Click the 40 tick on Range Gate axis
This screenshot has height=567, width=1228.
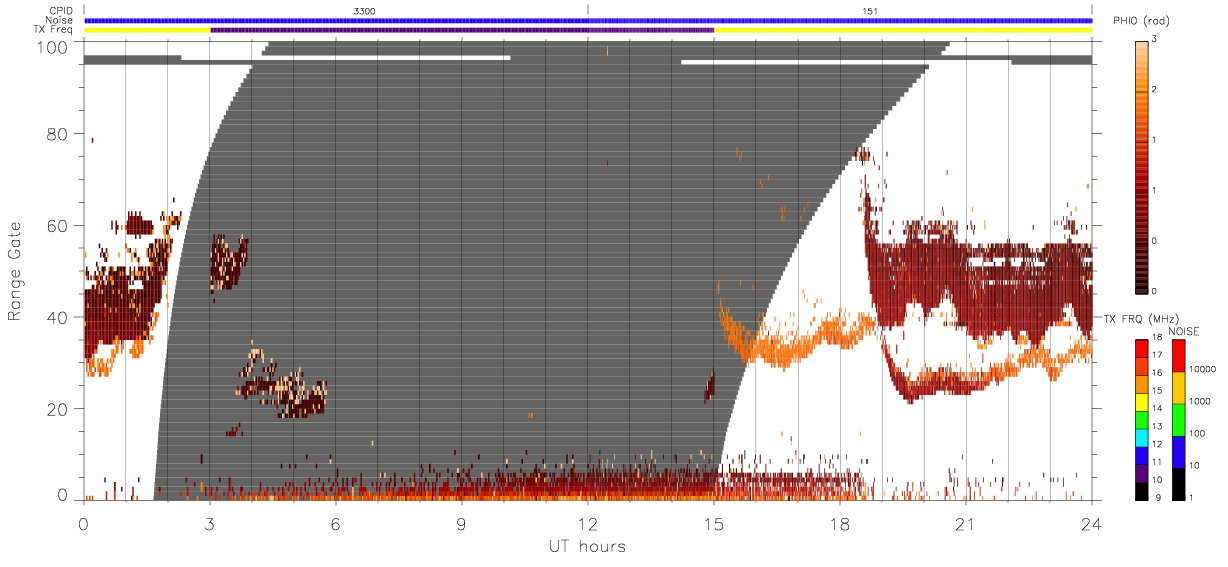click(59, 317)
